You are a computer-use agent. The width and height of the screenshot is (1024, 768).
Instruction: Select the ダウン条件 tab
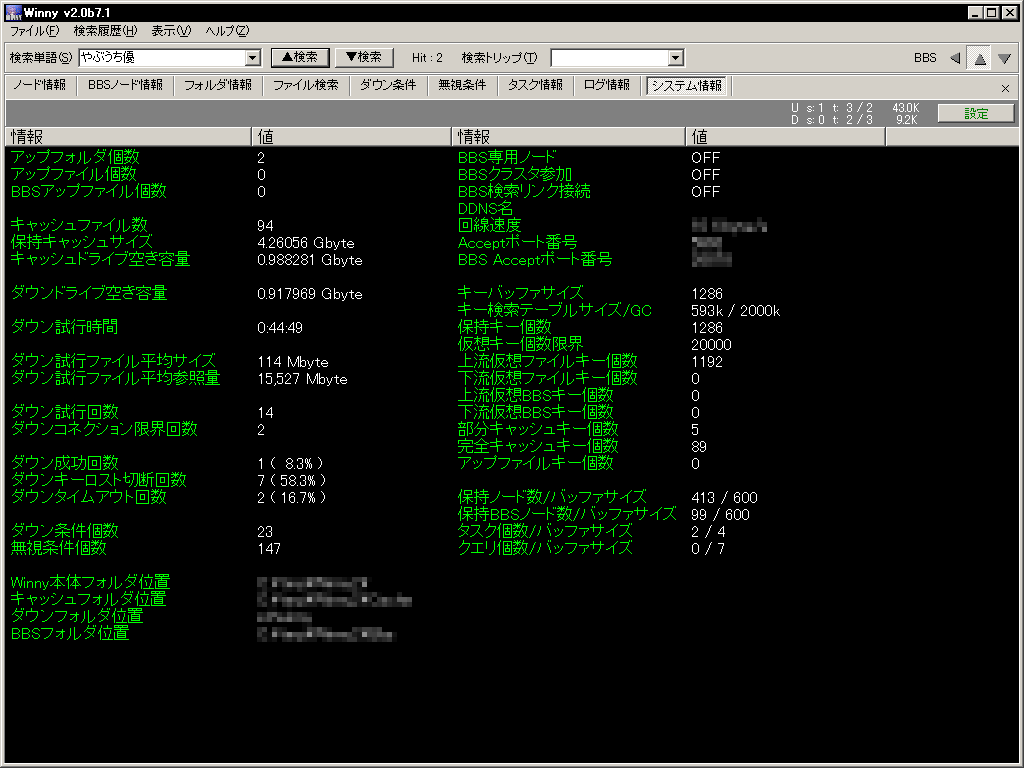388,86
